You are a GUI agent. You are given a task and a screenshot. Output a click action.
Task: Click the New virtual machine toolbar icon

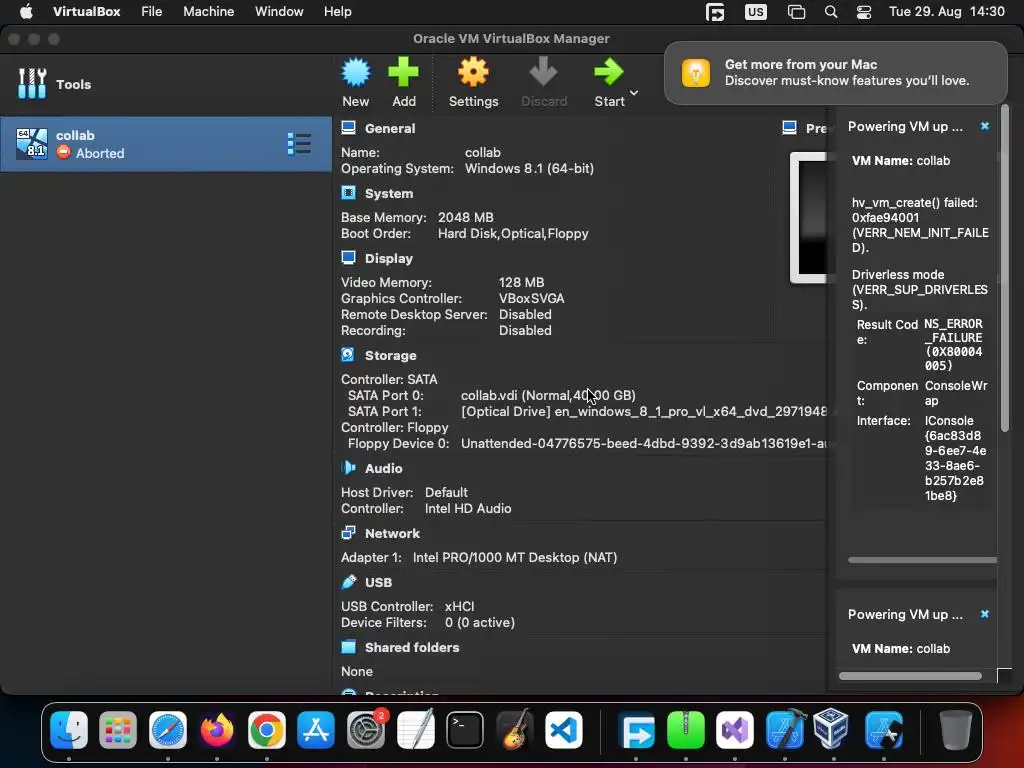pos(356,72)
